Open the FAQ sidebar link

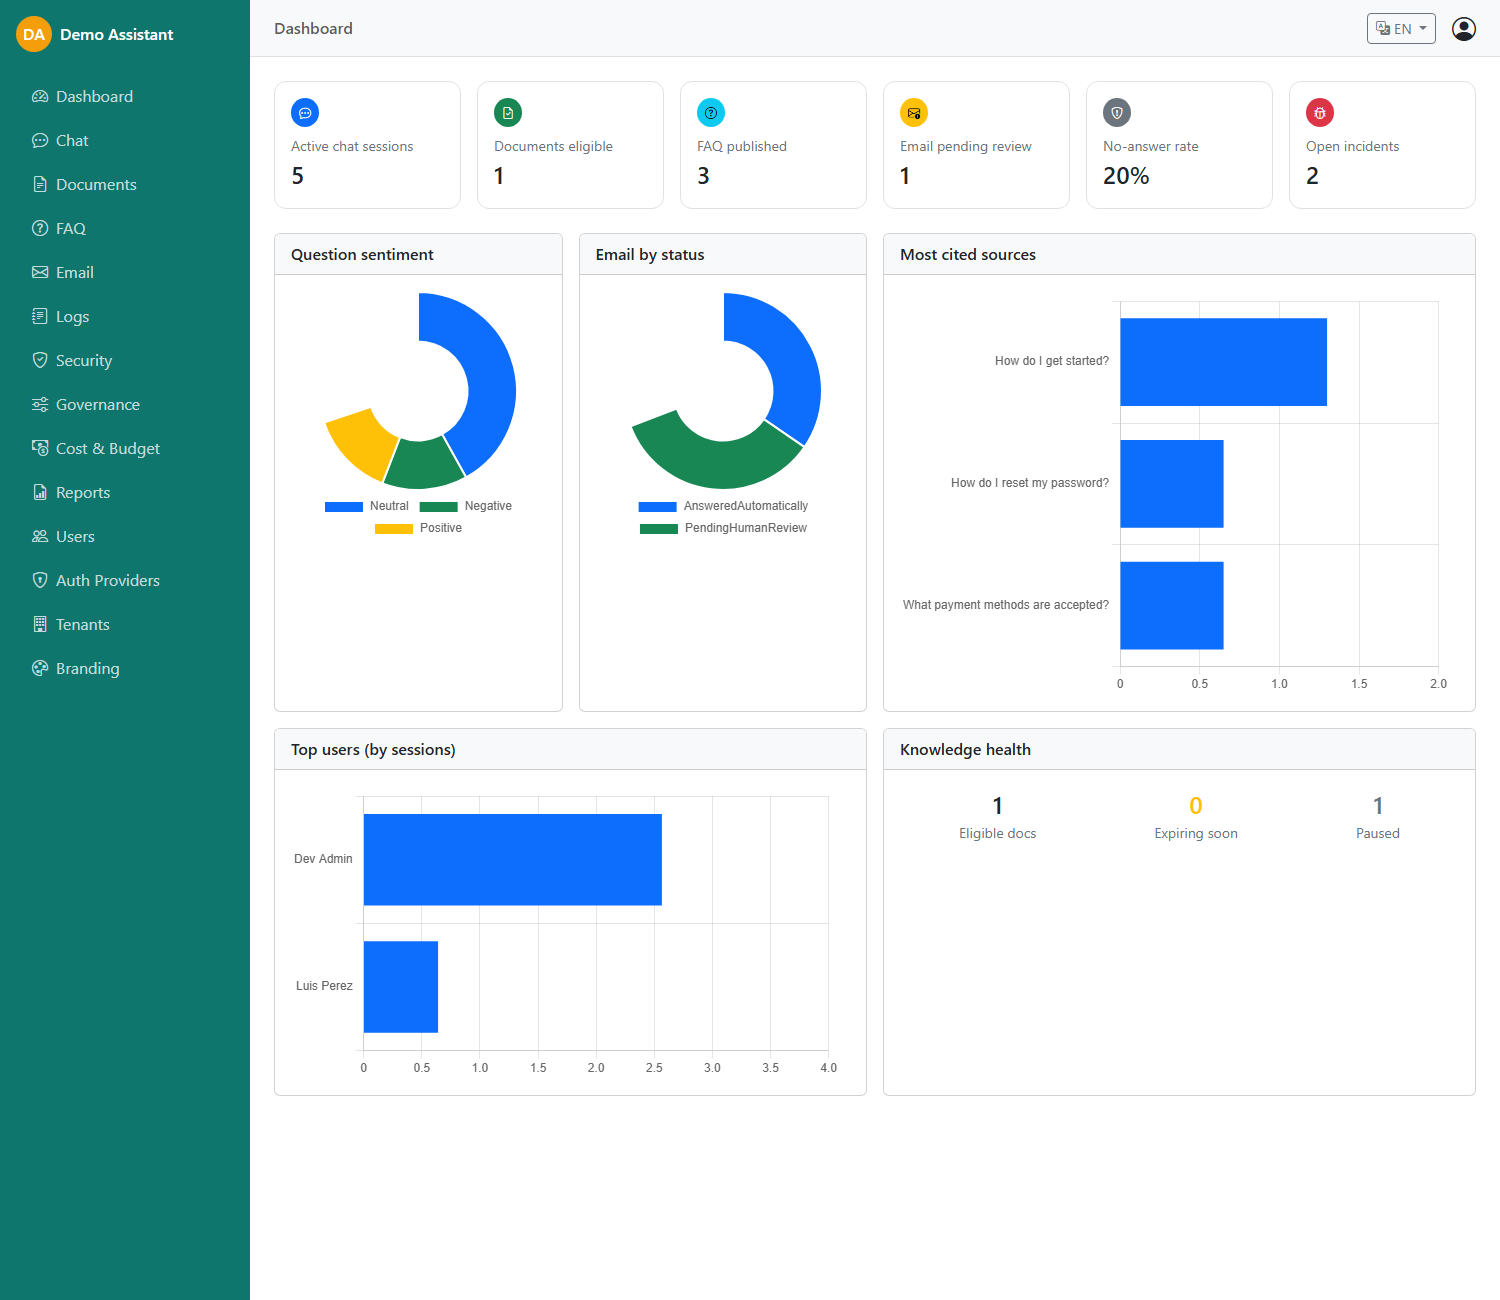(125, 229)
